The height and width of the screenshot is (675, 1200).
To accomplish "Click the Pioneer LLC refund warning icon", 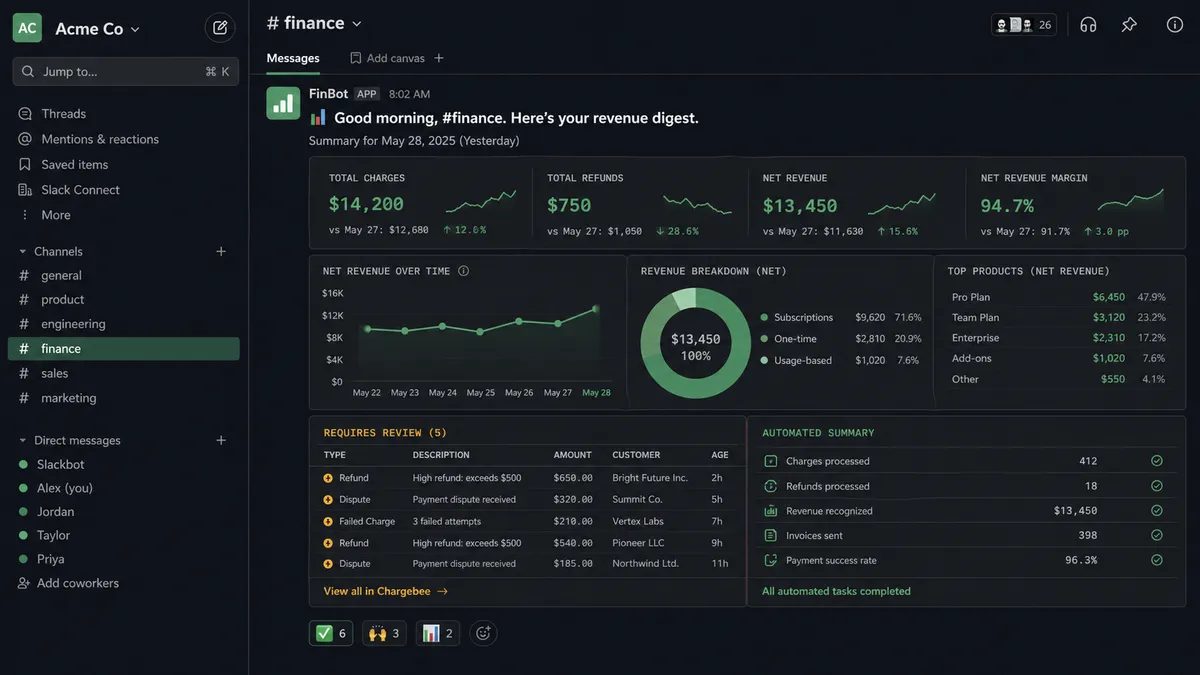I will pyautogui.click(x=328, y=543).
